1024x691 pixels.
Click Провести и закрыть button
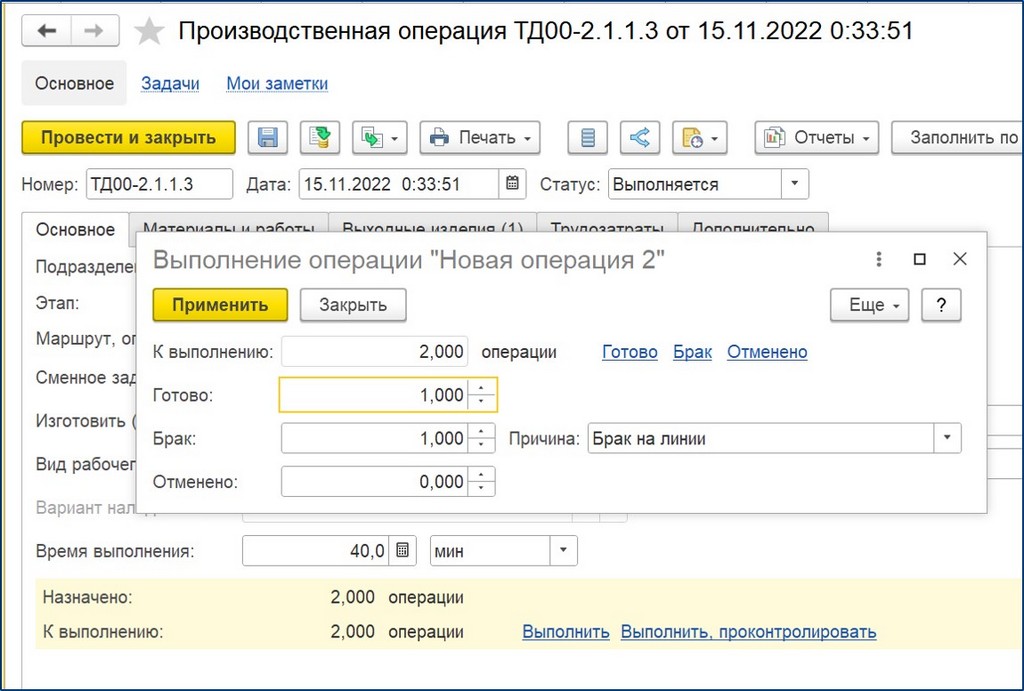point(129,138)
